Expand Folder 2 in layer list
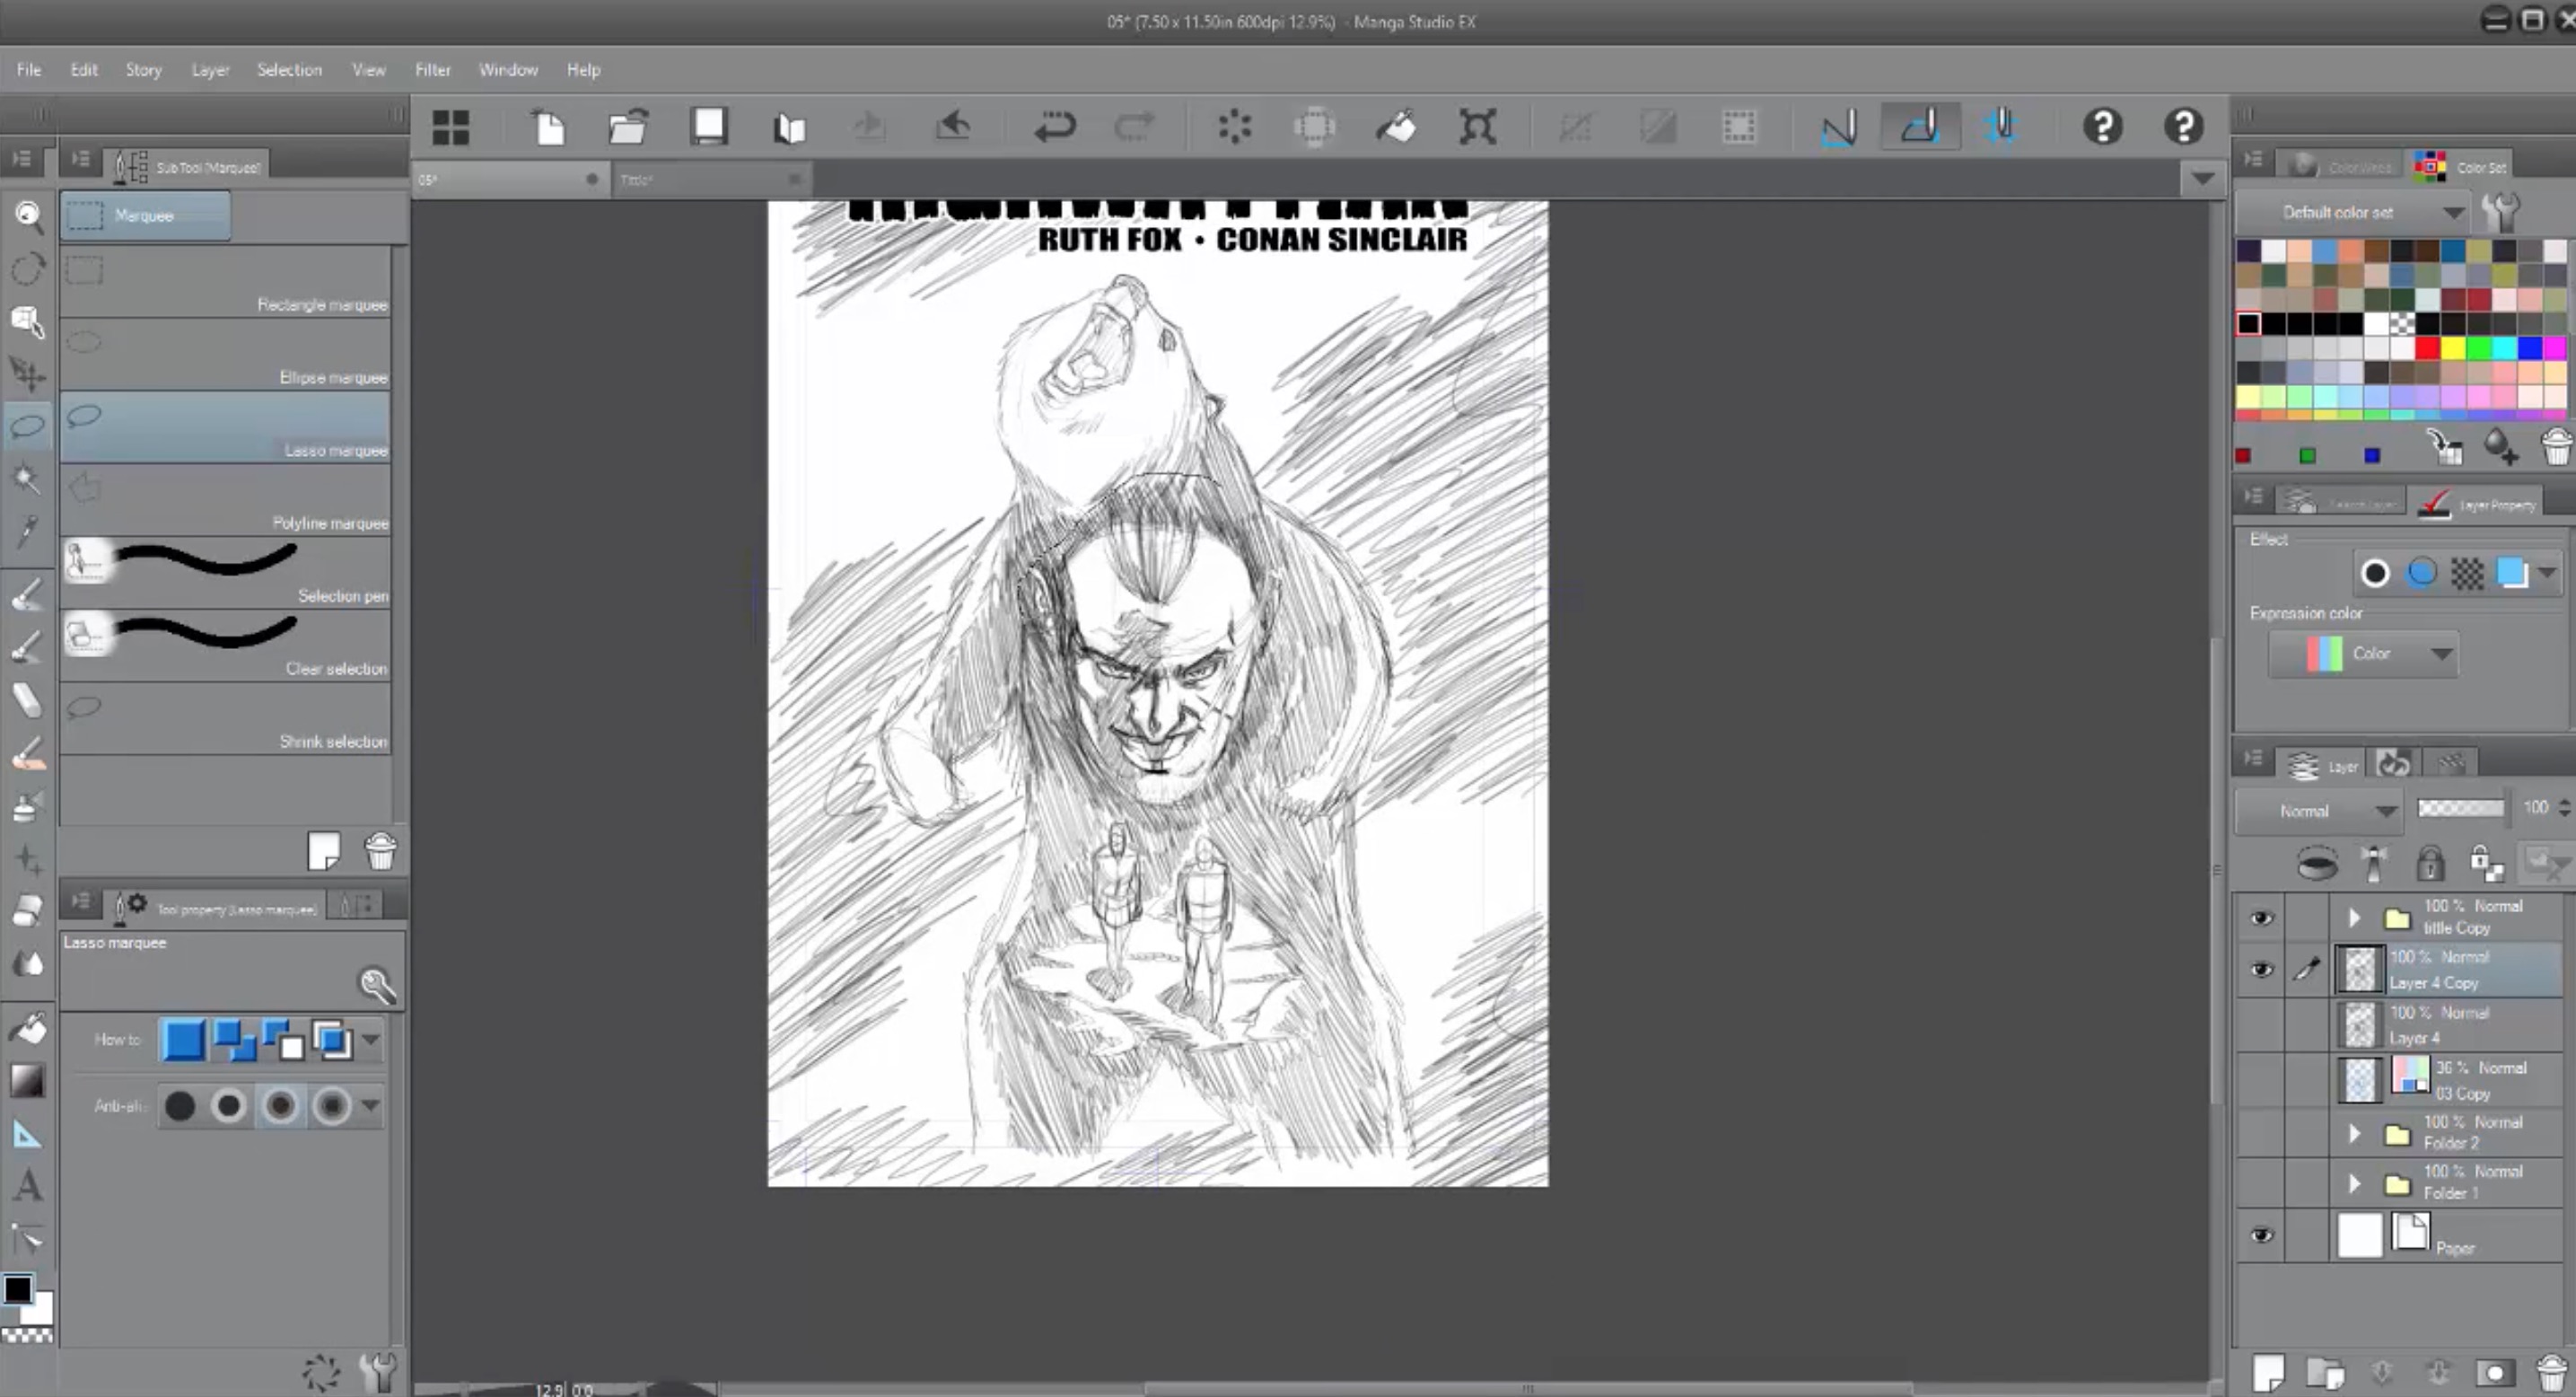Screen dimensions: 2576x1397 click(2354, 1134)
